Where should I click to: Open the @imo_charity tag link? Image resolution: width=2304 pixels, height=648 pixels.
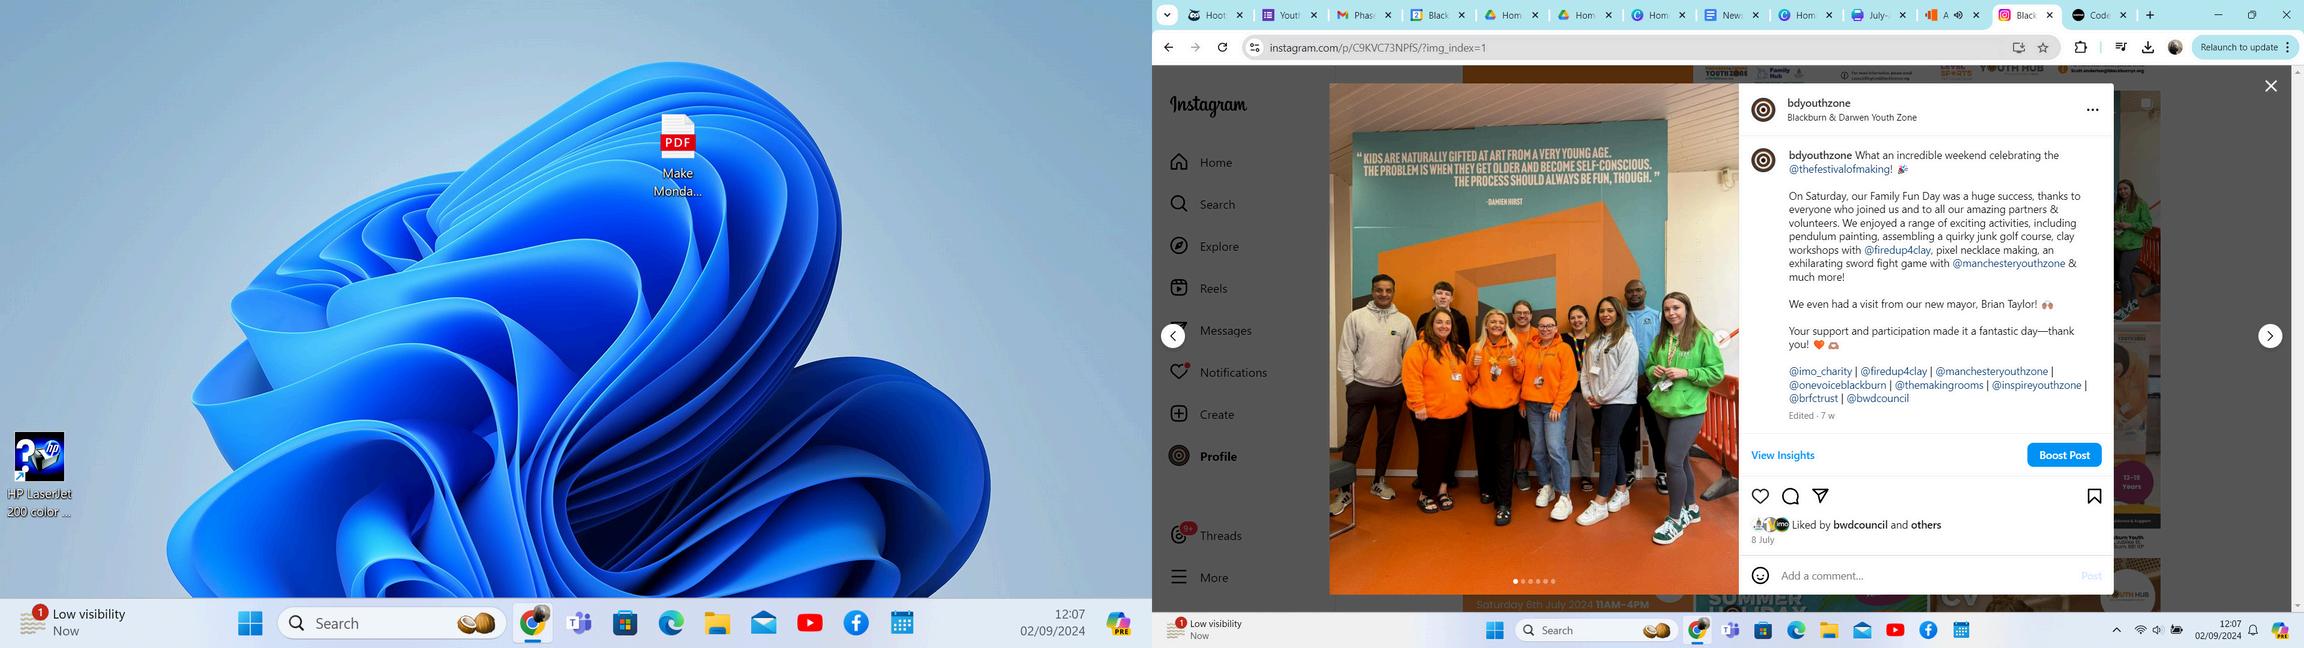point(1820,371)
